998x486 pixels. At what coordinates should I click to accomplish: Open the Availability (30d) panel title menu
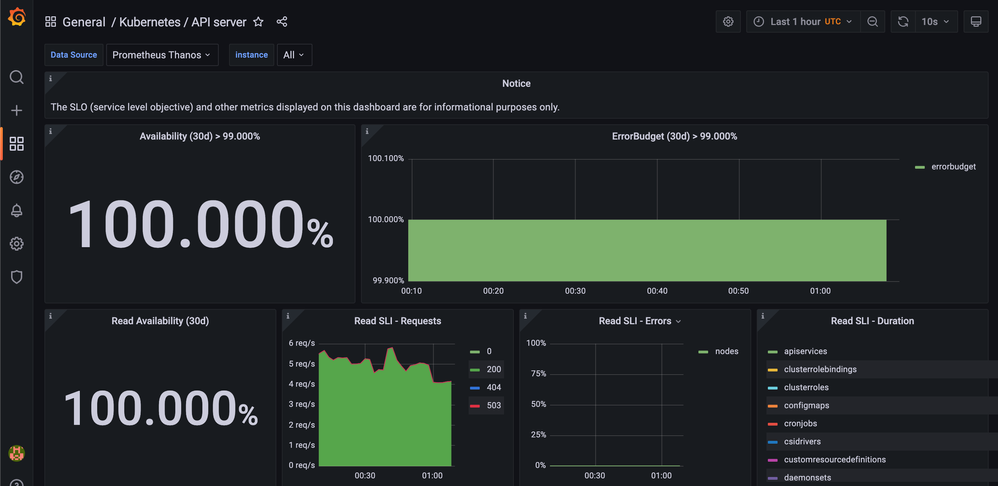(x=200, y=136)
